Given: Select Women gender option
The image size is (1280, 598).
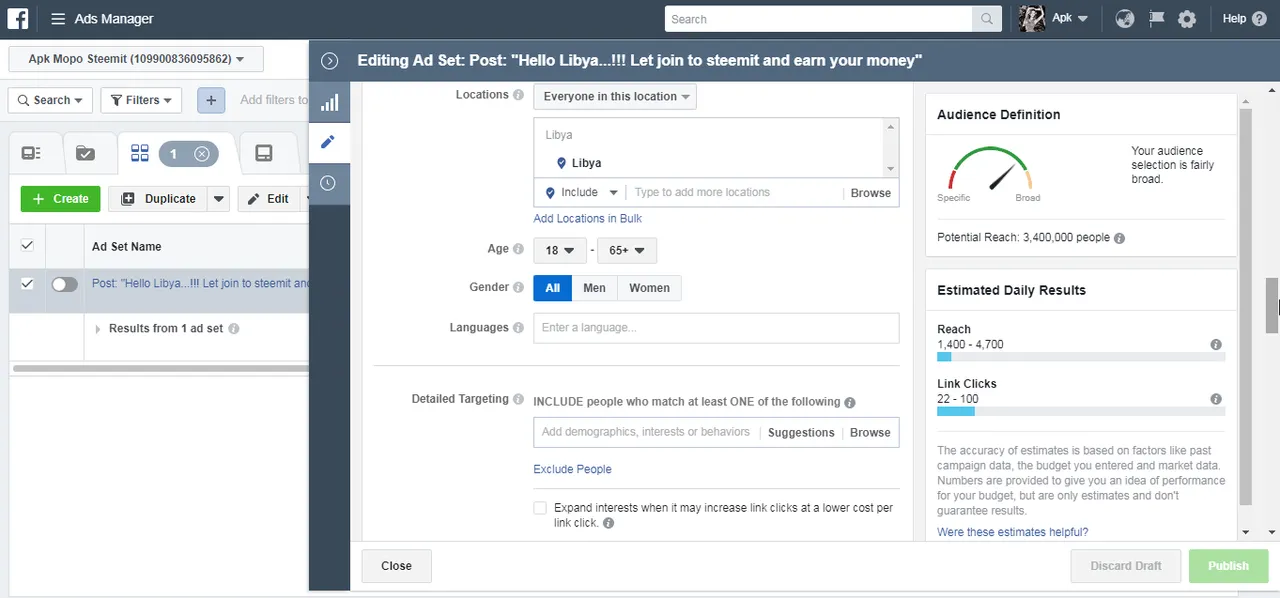Looking at the screenshot, I should 649,288.
